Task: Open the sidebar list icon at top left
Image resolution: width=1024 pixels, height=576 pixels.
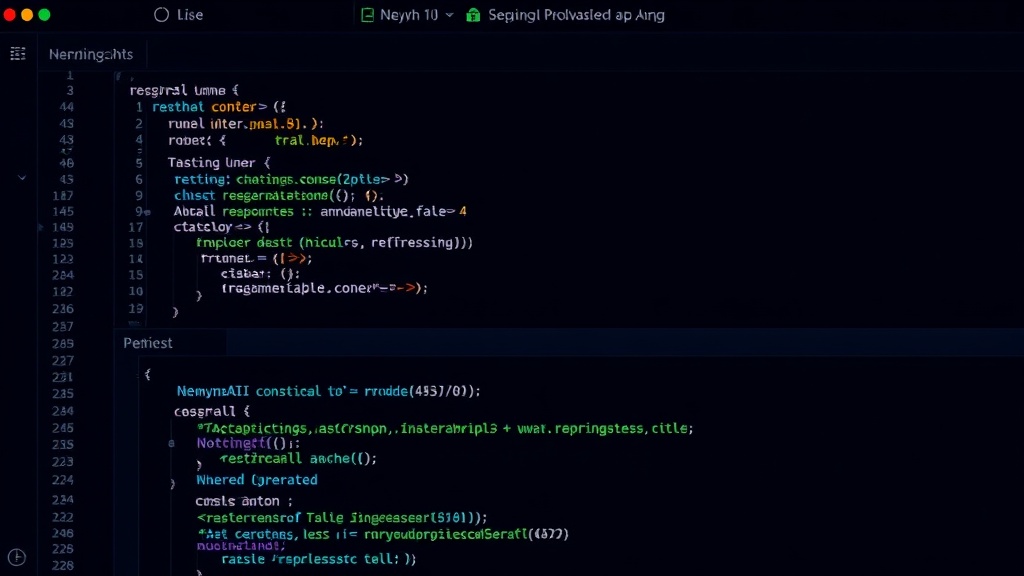Action: 18,54
